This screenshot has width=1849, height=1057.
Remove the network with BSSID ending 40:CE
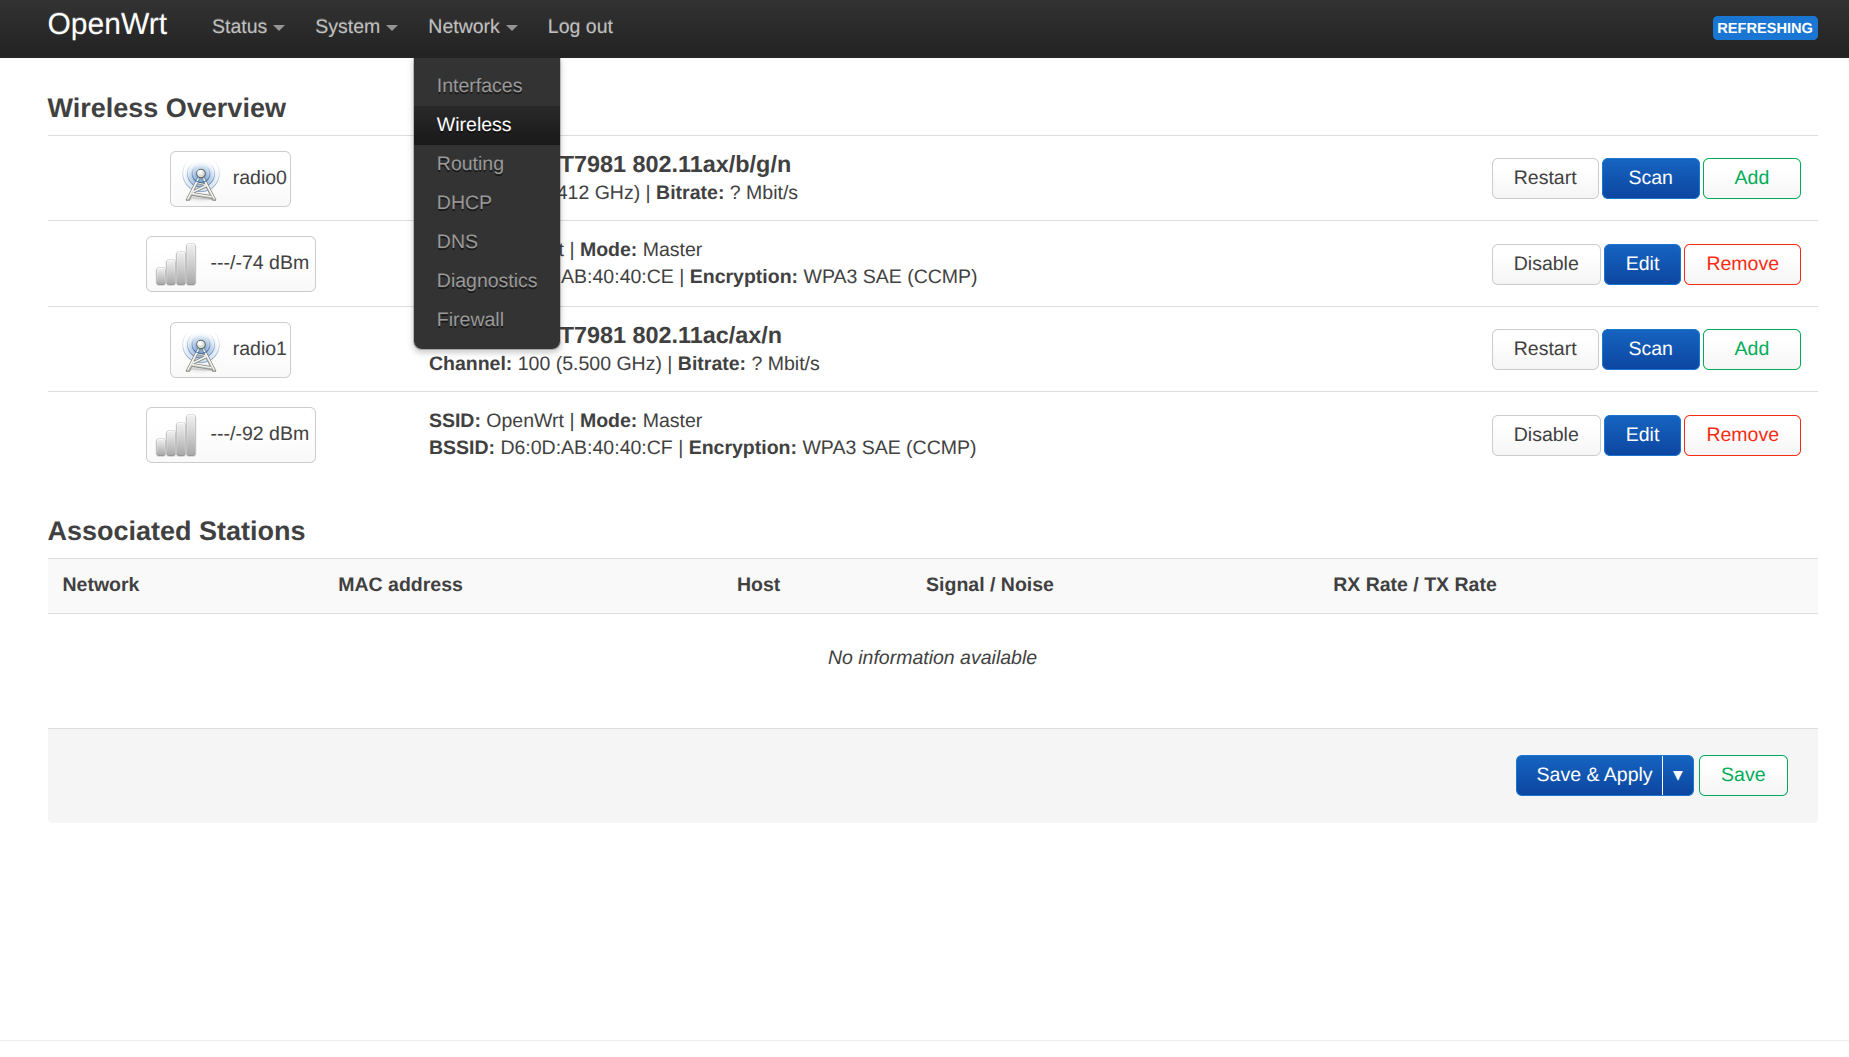coord(1742,264)
